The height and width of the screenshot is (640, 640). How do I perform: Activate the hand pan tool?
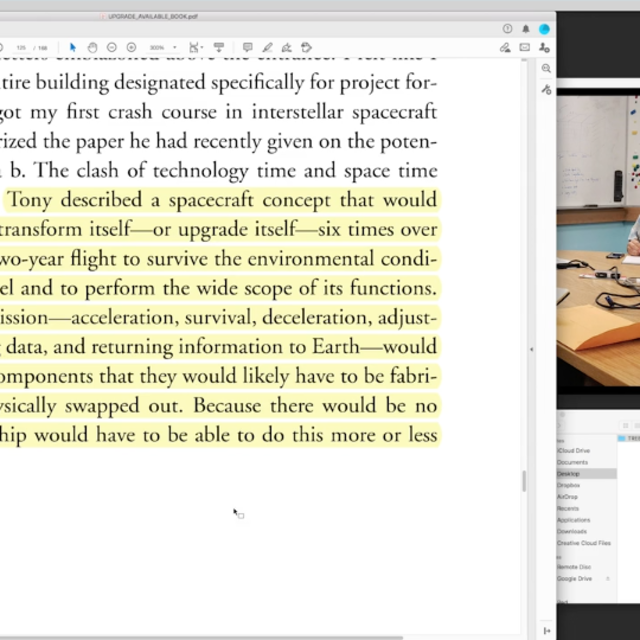(x=92, y=47)
